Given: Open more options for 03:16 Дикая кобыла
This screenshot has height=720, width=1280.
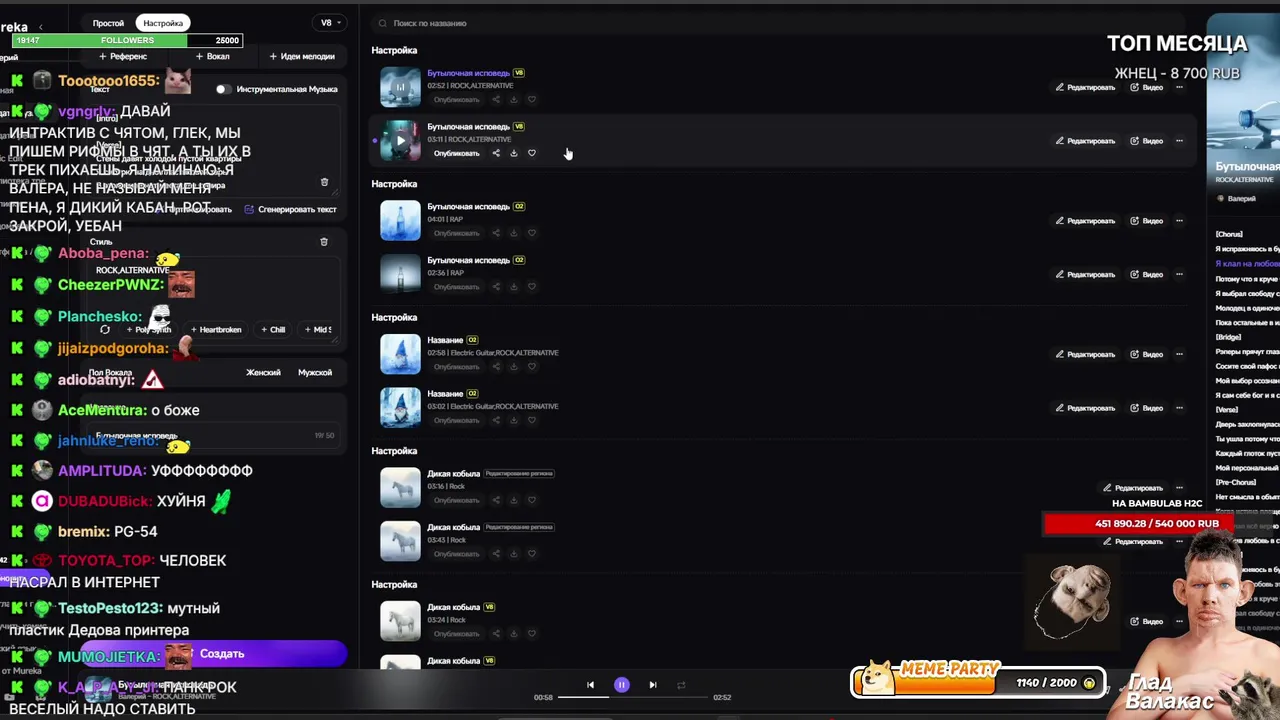Looking at the screenshot, I should click(1179, 488).
